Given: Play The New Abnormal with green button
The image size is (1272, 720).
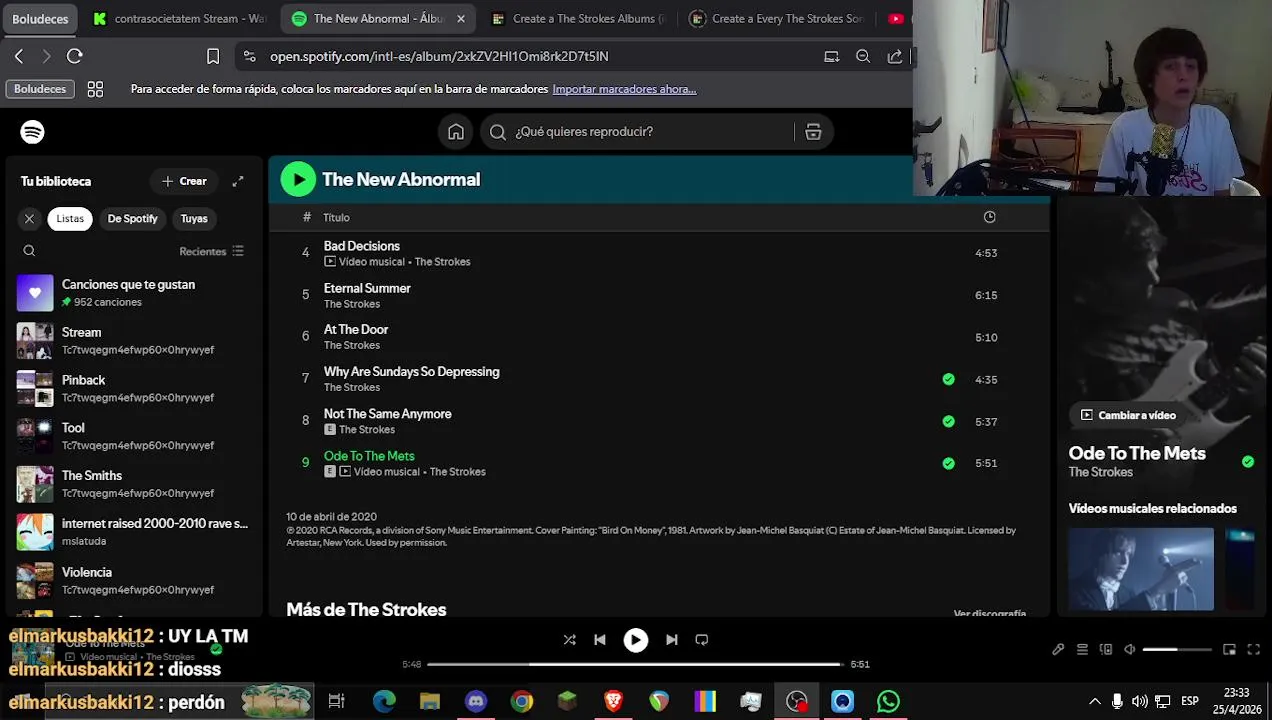Looking at the screenshot, I should [x=298, y=179].
